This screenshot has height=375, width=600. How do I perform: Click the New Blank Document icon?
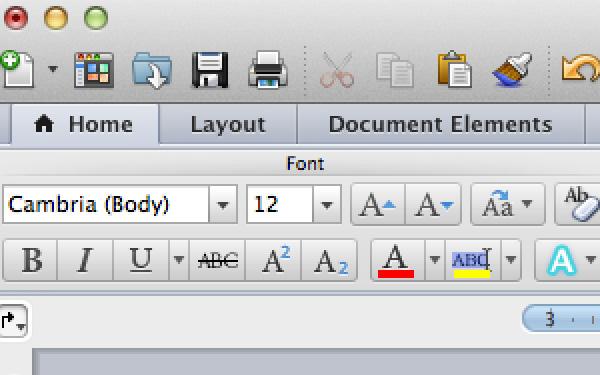[x=18, y=69]
